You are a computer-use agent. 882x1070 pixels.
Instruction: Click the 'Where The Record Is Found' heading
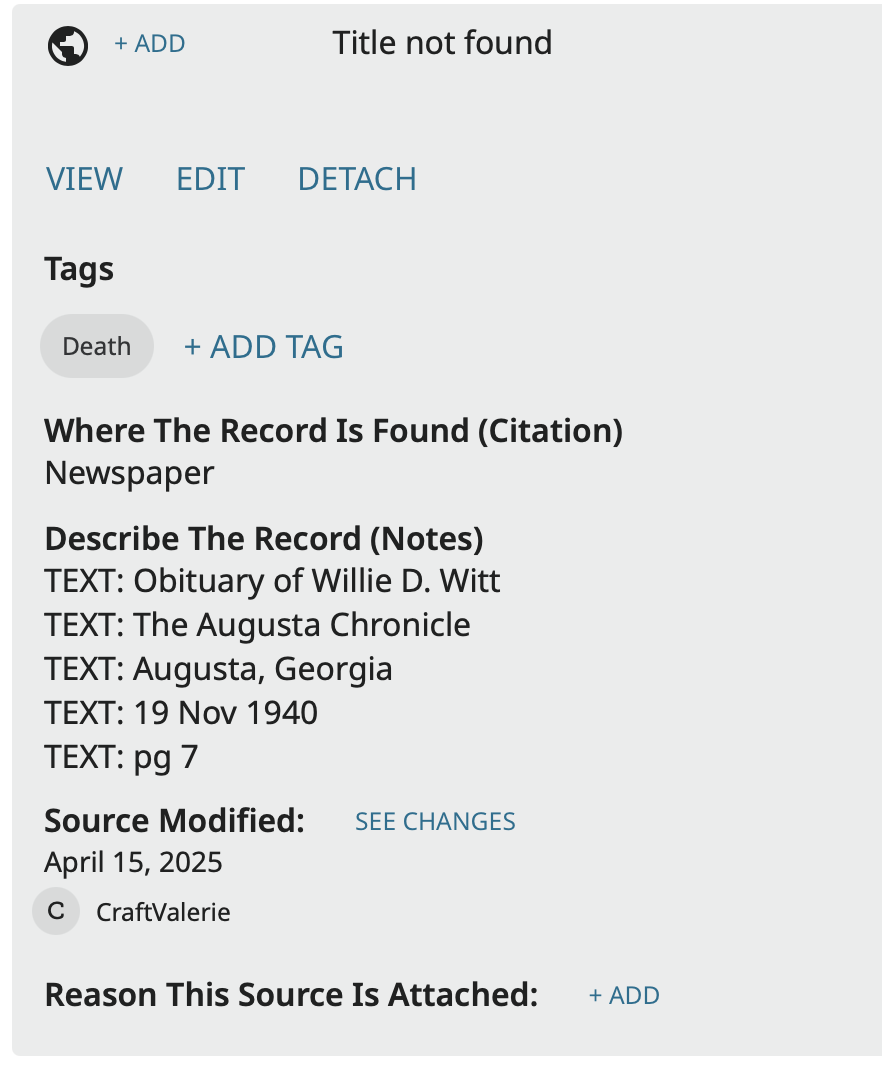(x=333, y=431)
